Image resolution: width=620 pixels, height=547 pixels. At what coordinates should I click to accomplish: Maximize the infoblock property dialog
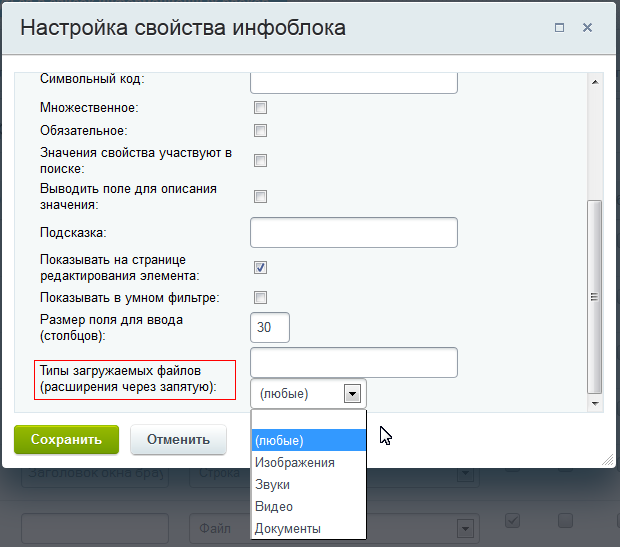559,28
